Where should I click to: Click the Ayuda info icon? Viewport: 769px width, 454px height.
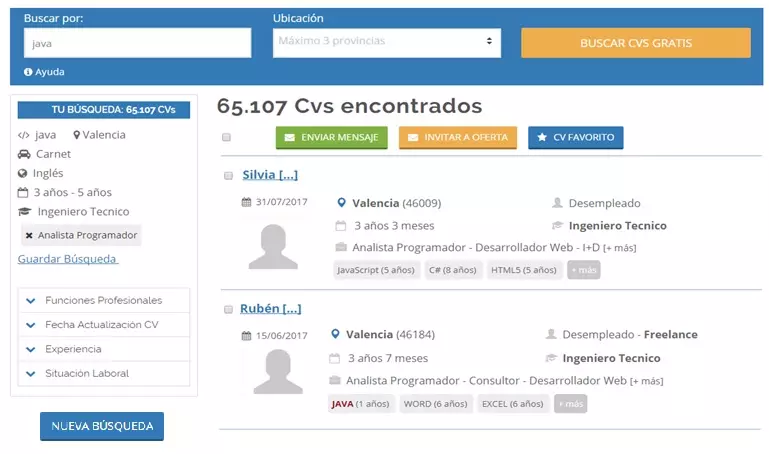coord(28,72)
